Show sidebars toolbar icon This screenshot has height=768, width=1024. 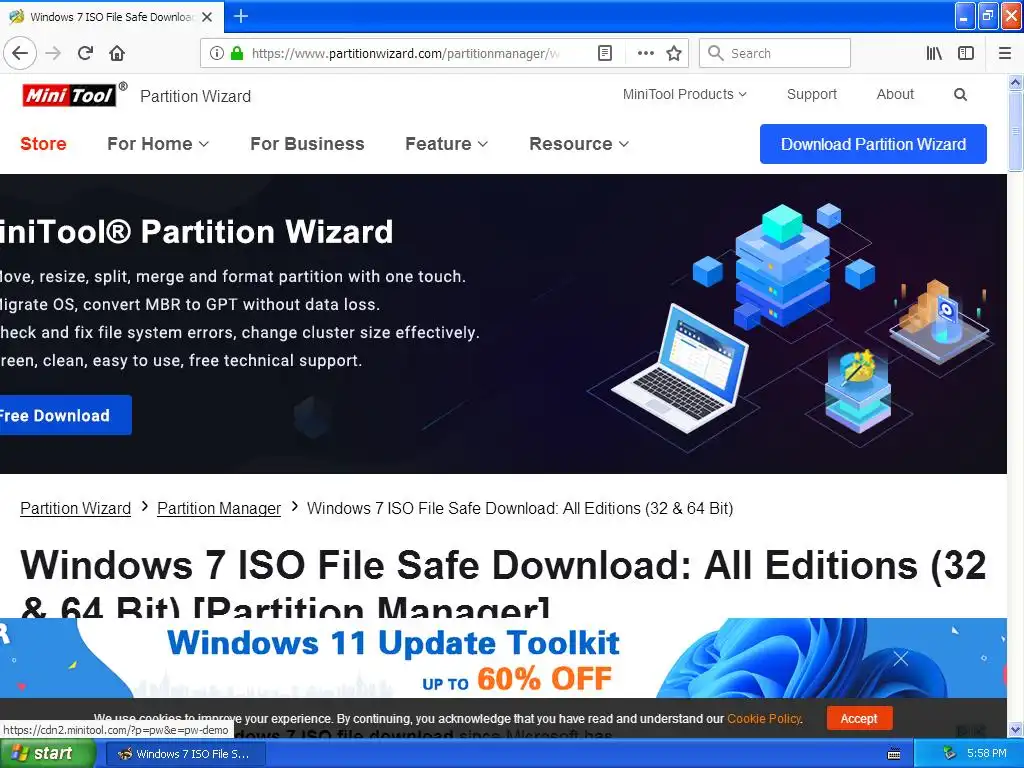click(x=966, y=53)
